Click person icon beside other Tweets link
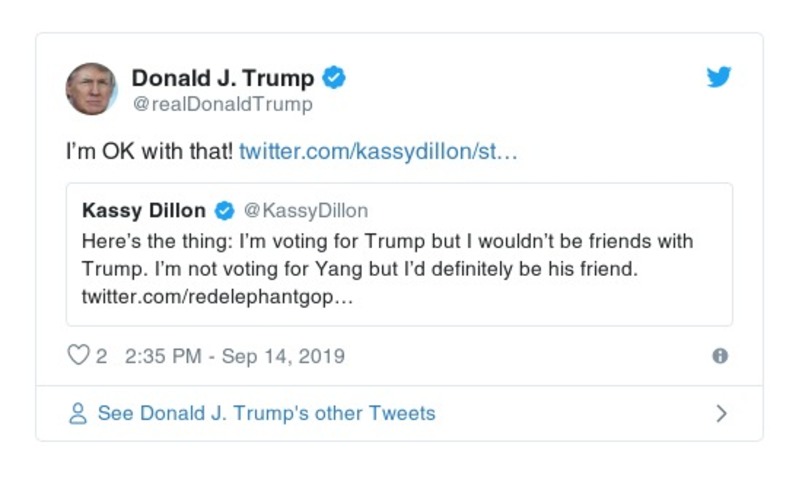The image size is (799, 490). [77, 413]
